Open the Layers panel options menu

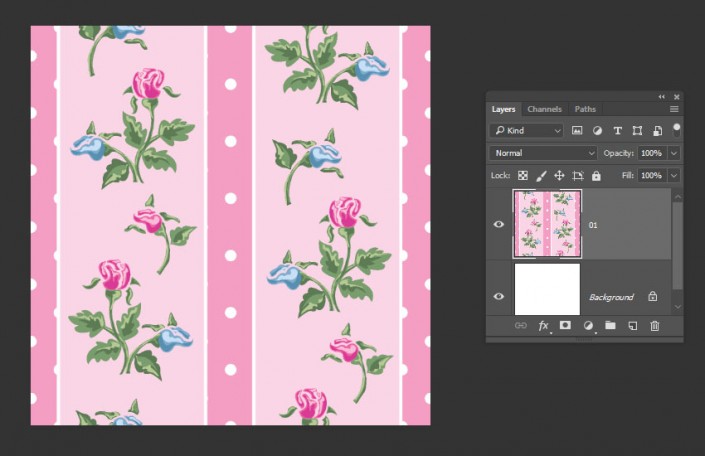(x=674, y=109)
